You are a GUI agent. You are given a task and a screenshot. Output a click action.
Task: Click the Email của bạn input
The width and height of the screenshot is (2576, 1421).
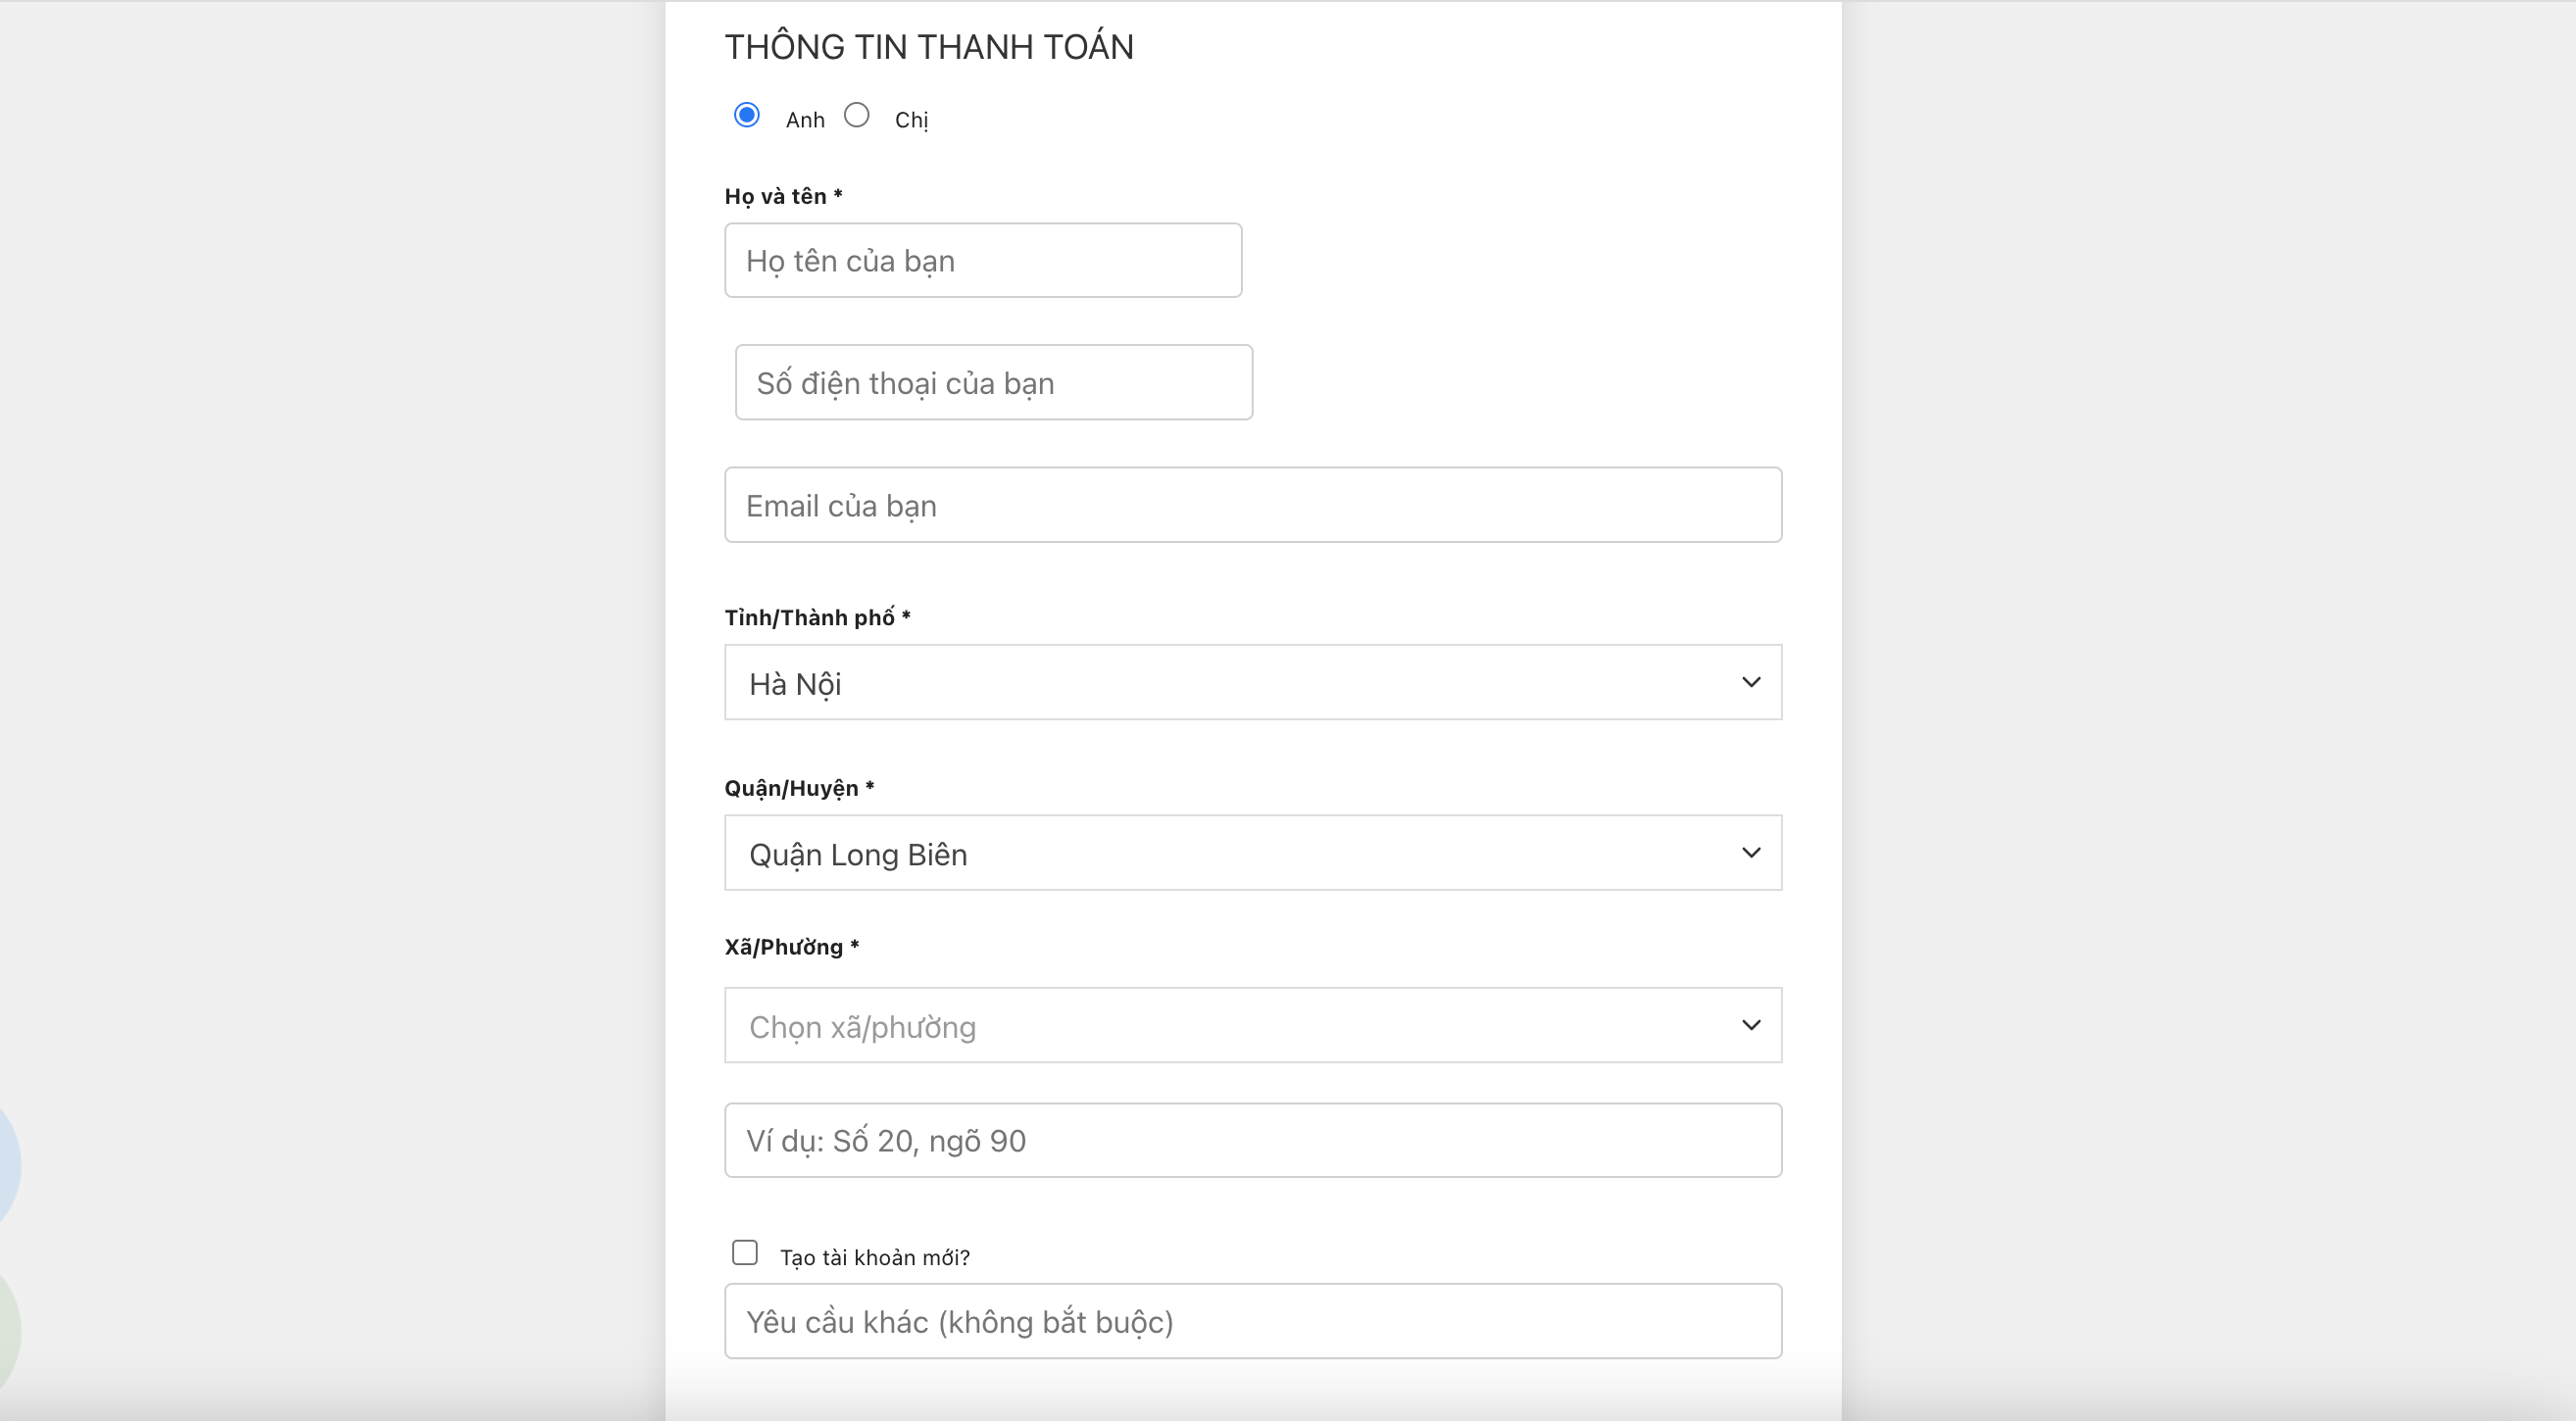[1252, 505]
